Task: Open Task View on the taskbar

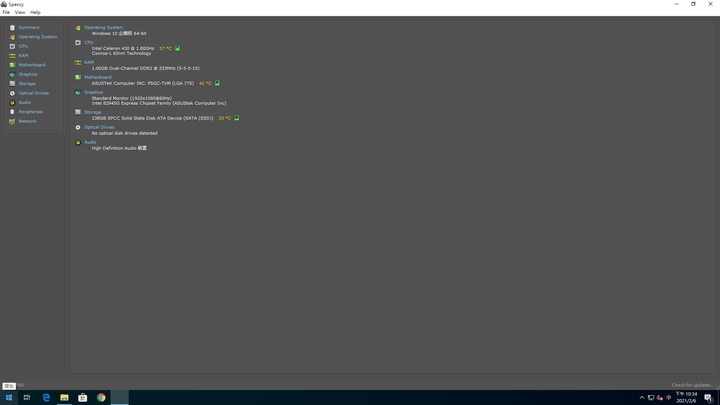Action: point(27,398)
